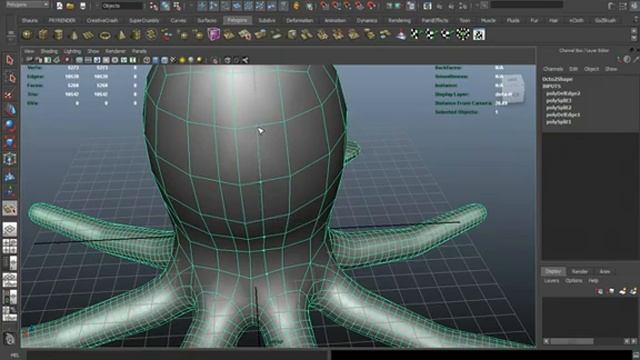Create a polygon torus from the shelf
The width and height of the screenshot is (640, 360).
click(105, 36)
